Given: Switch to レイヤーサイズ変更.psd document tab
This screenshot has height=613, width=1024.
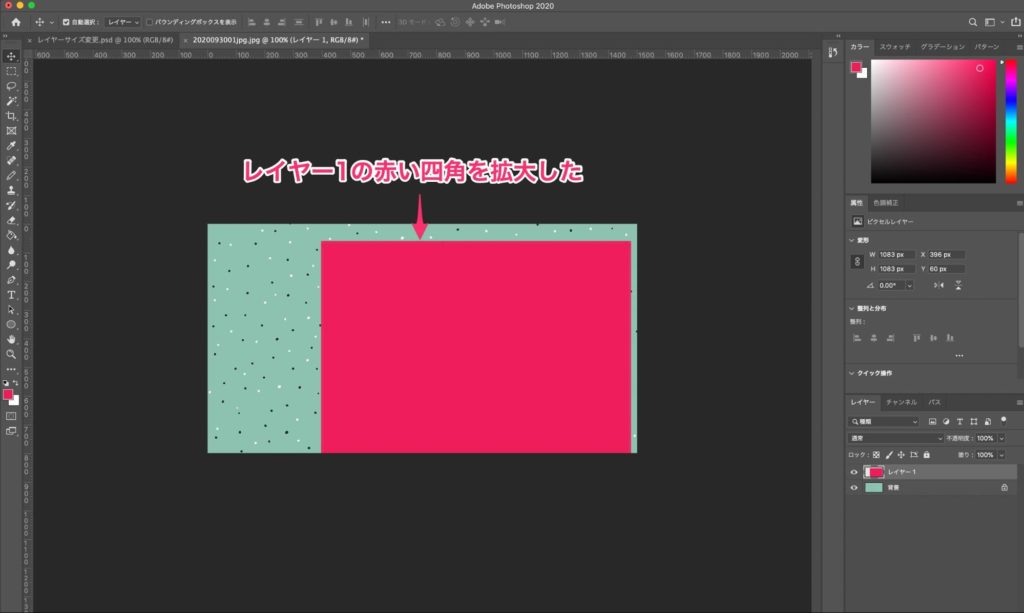Looking at the screenshot, I should pyautogui.click(x=105, y=40).
